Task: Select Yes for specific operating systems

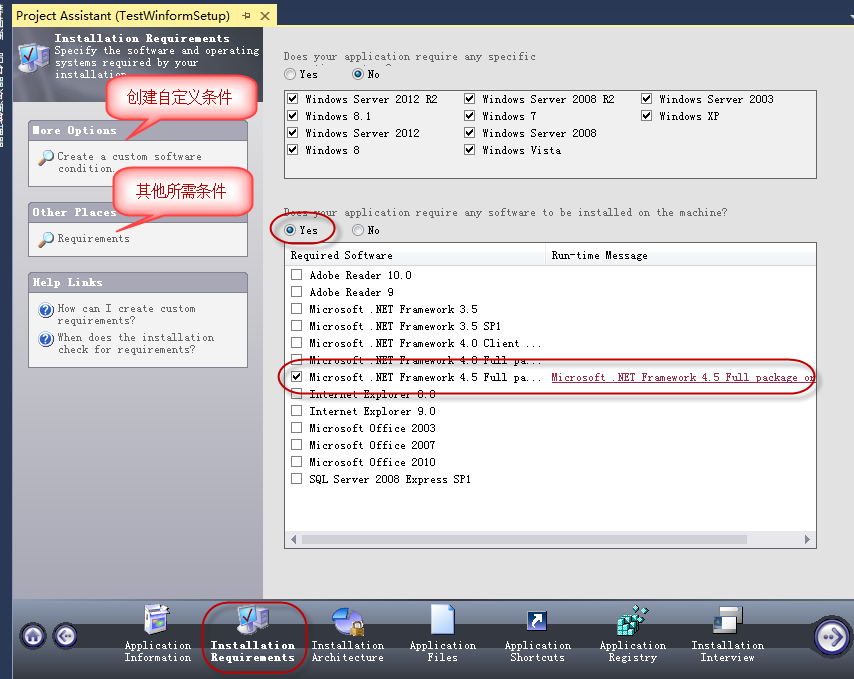Action: (290, 74)
